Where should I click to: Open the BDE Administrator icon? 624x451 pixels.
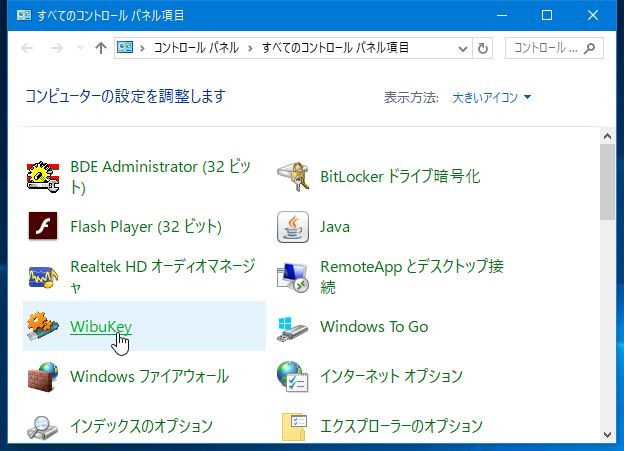pyautogui.click(x=43, y=177)
